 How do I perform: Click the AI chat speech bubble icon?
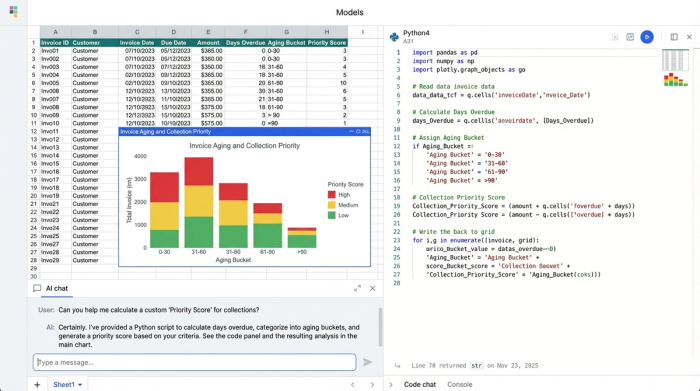click(x=37, y=288)
